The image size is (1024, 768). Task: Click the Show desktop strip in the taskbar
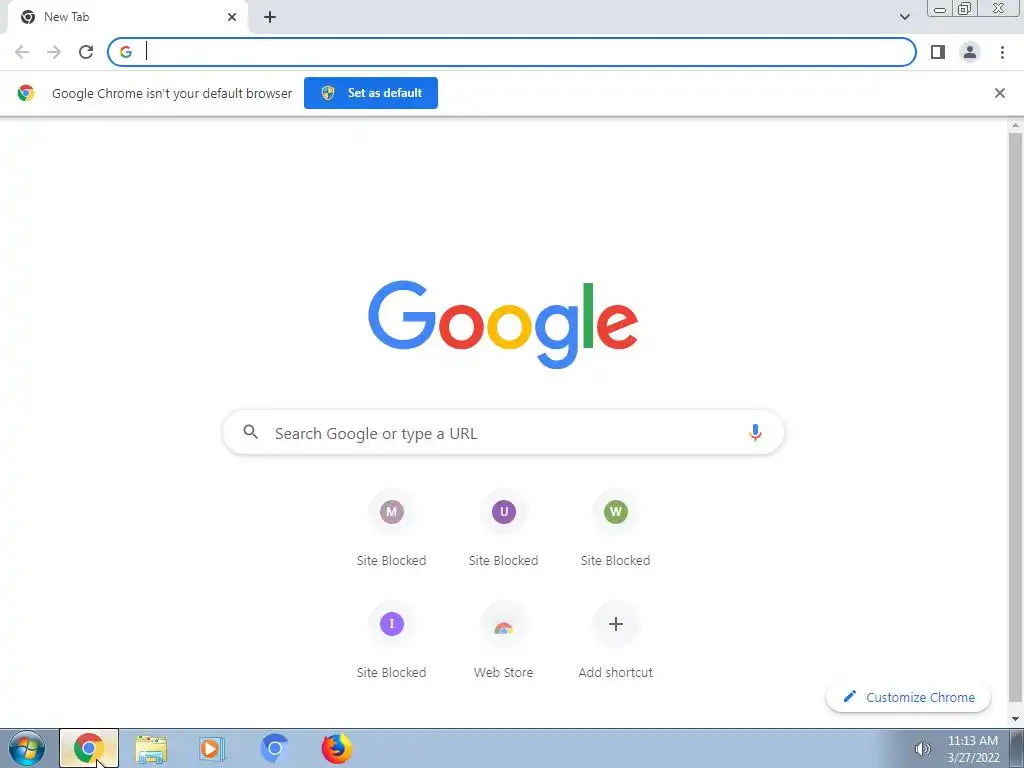click(1017, 748)
